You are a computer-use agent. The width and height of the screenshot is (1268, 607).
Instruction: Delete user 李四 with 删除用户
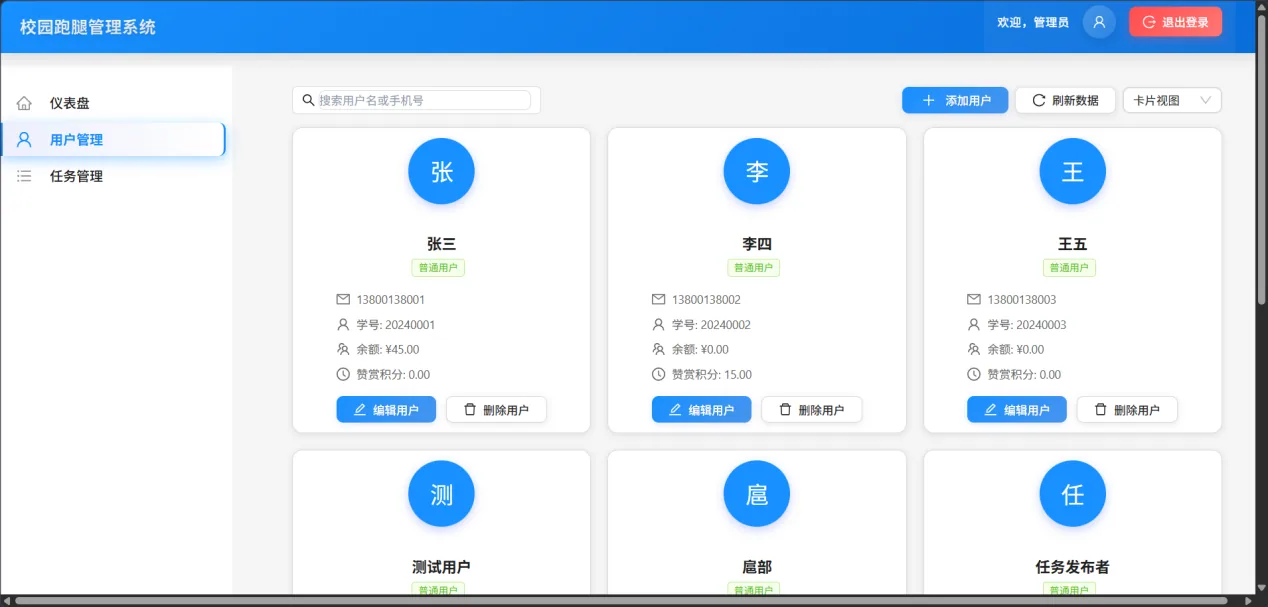click(x=811, y=409)
